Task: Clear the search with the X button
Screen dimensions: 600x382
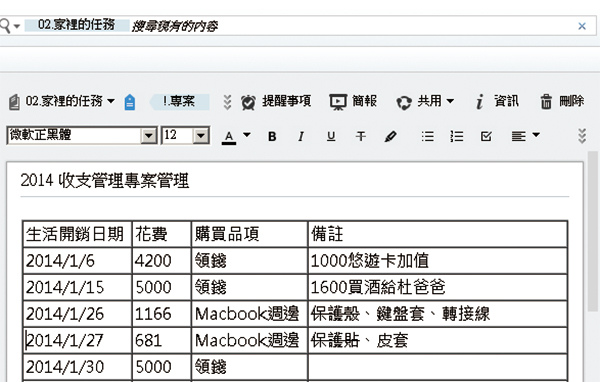Action: (x=582, y=26)
